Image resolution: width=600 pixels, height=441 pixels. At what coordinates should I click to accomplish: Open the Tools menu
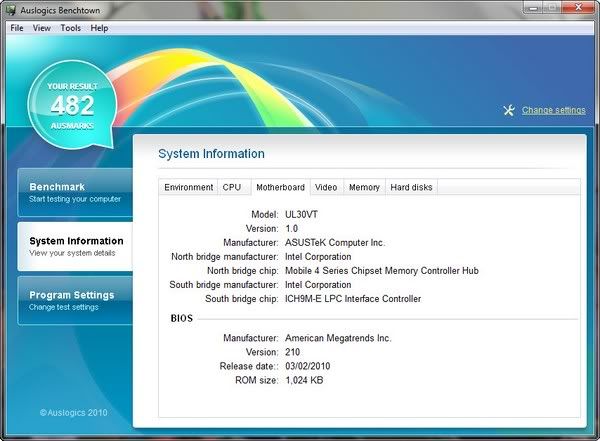tap(70, 28)
